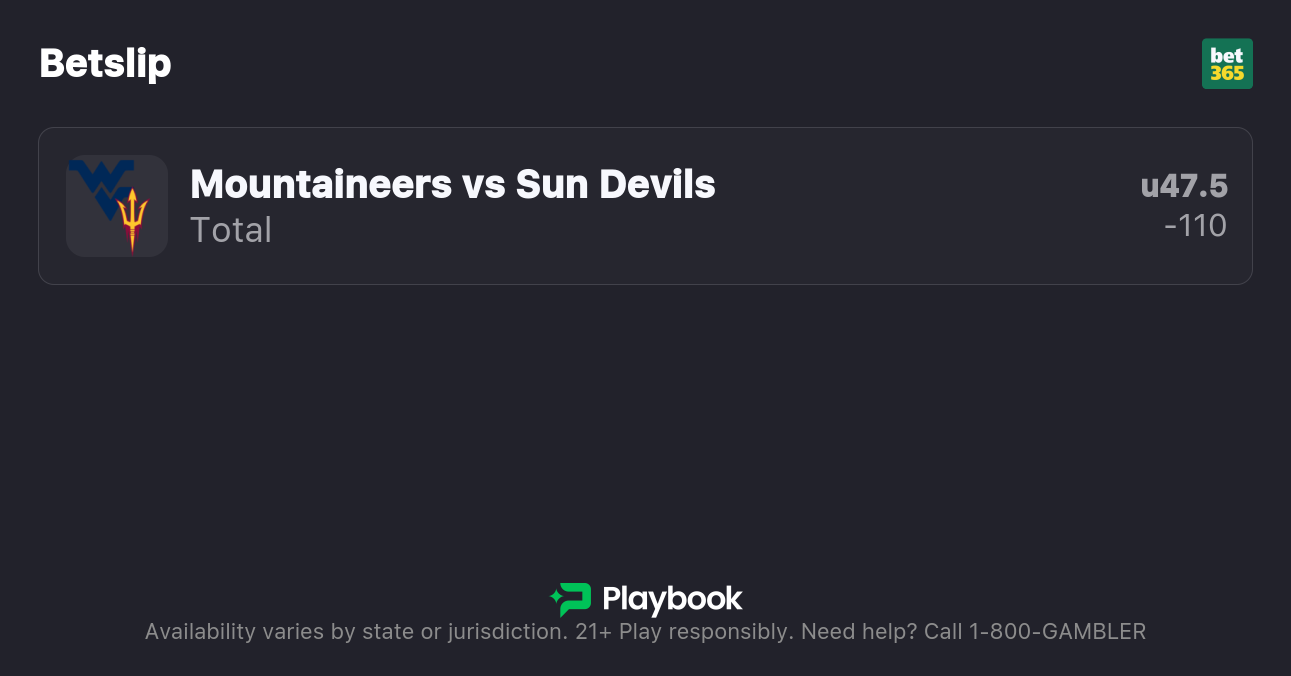Click the -110 odds value

(1195, 226)
